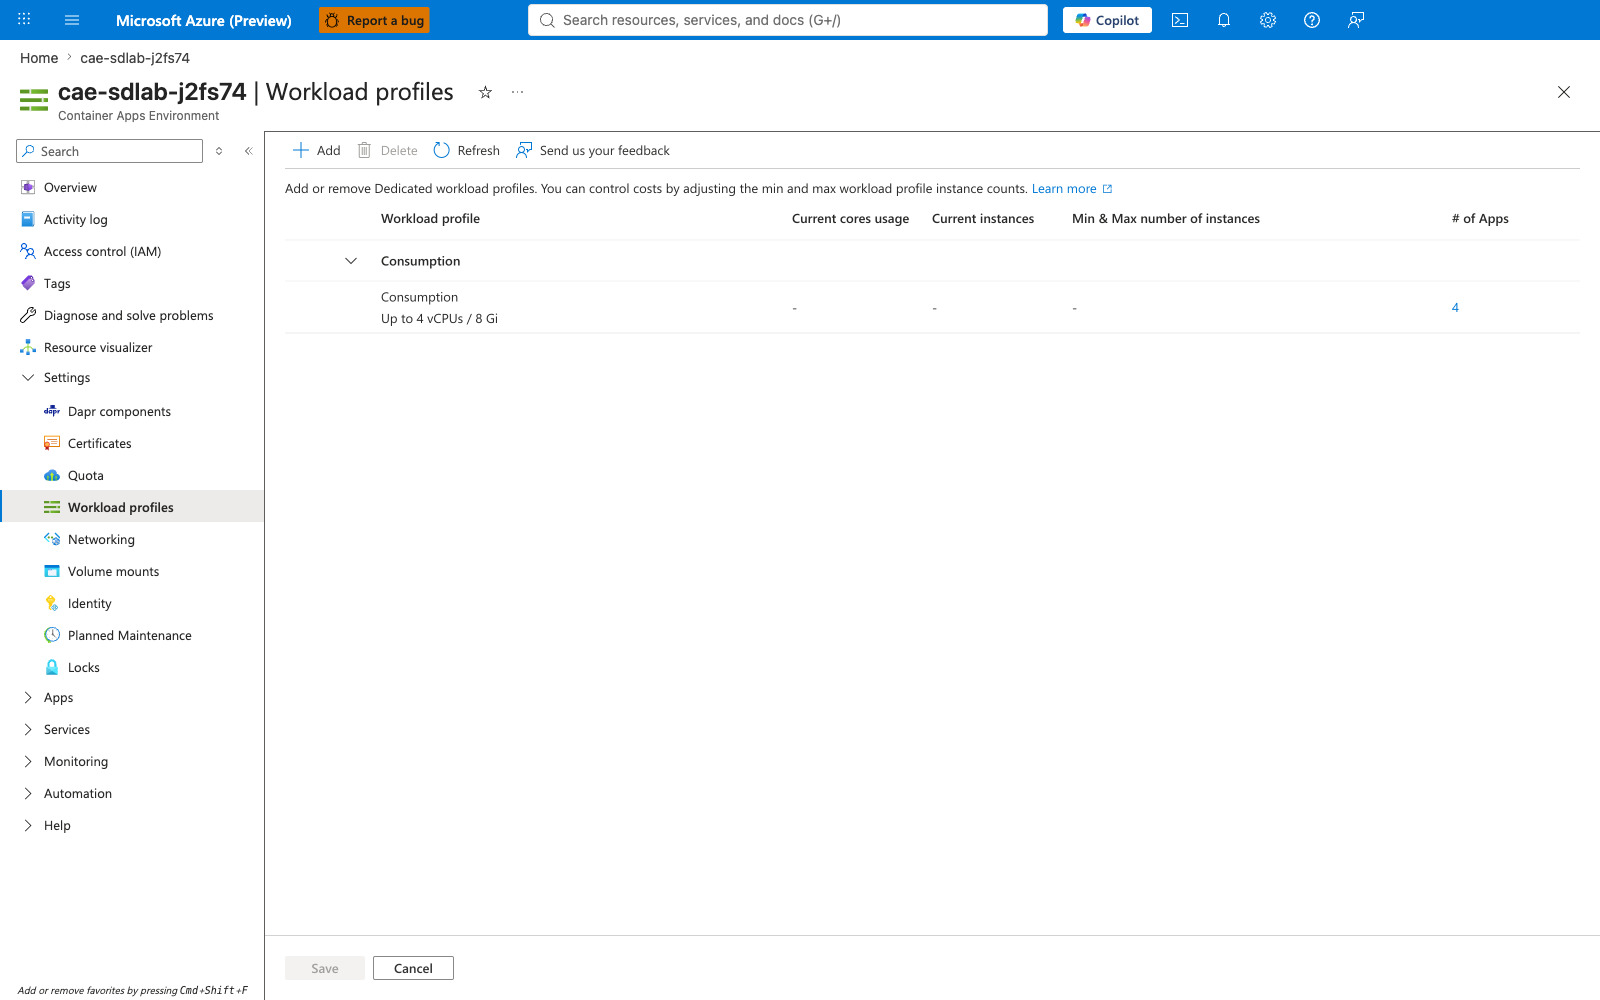Viewport: 1600px width, 1000px height.
Task: Open the feedback person icon in header
Action: point(1356,20)
